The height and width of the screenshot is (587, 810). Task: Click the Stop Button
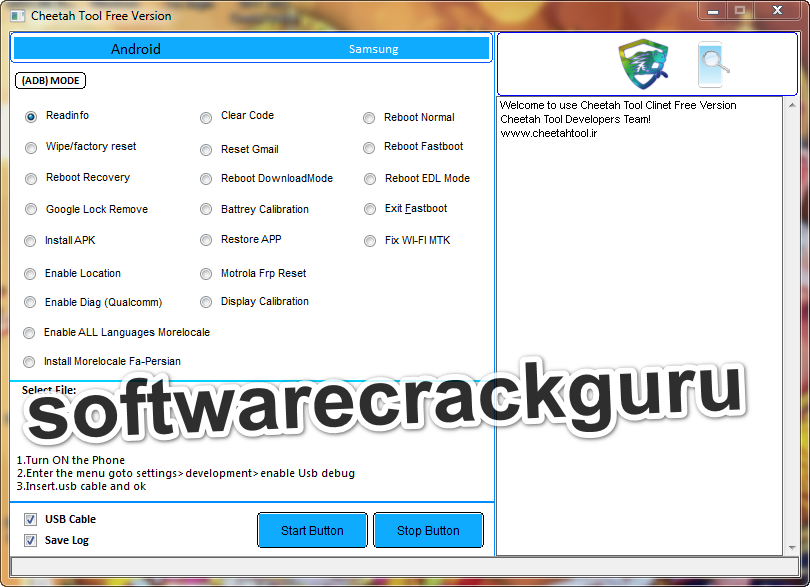coord(428,531)
